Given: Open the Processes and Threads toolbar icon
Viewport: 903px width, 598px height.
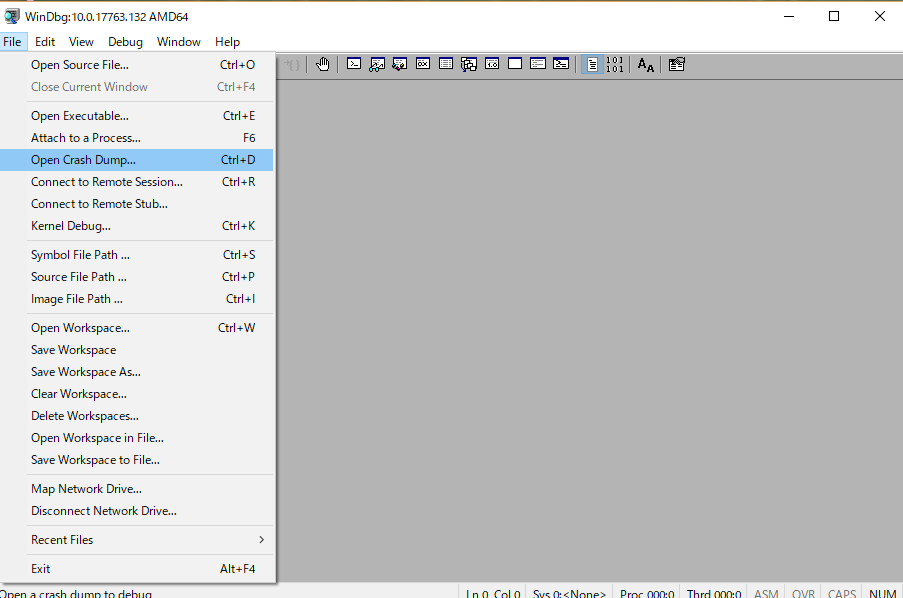Looking at the screenshot, I should point(538,64).
